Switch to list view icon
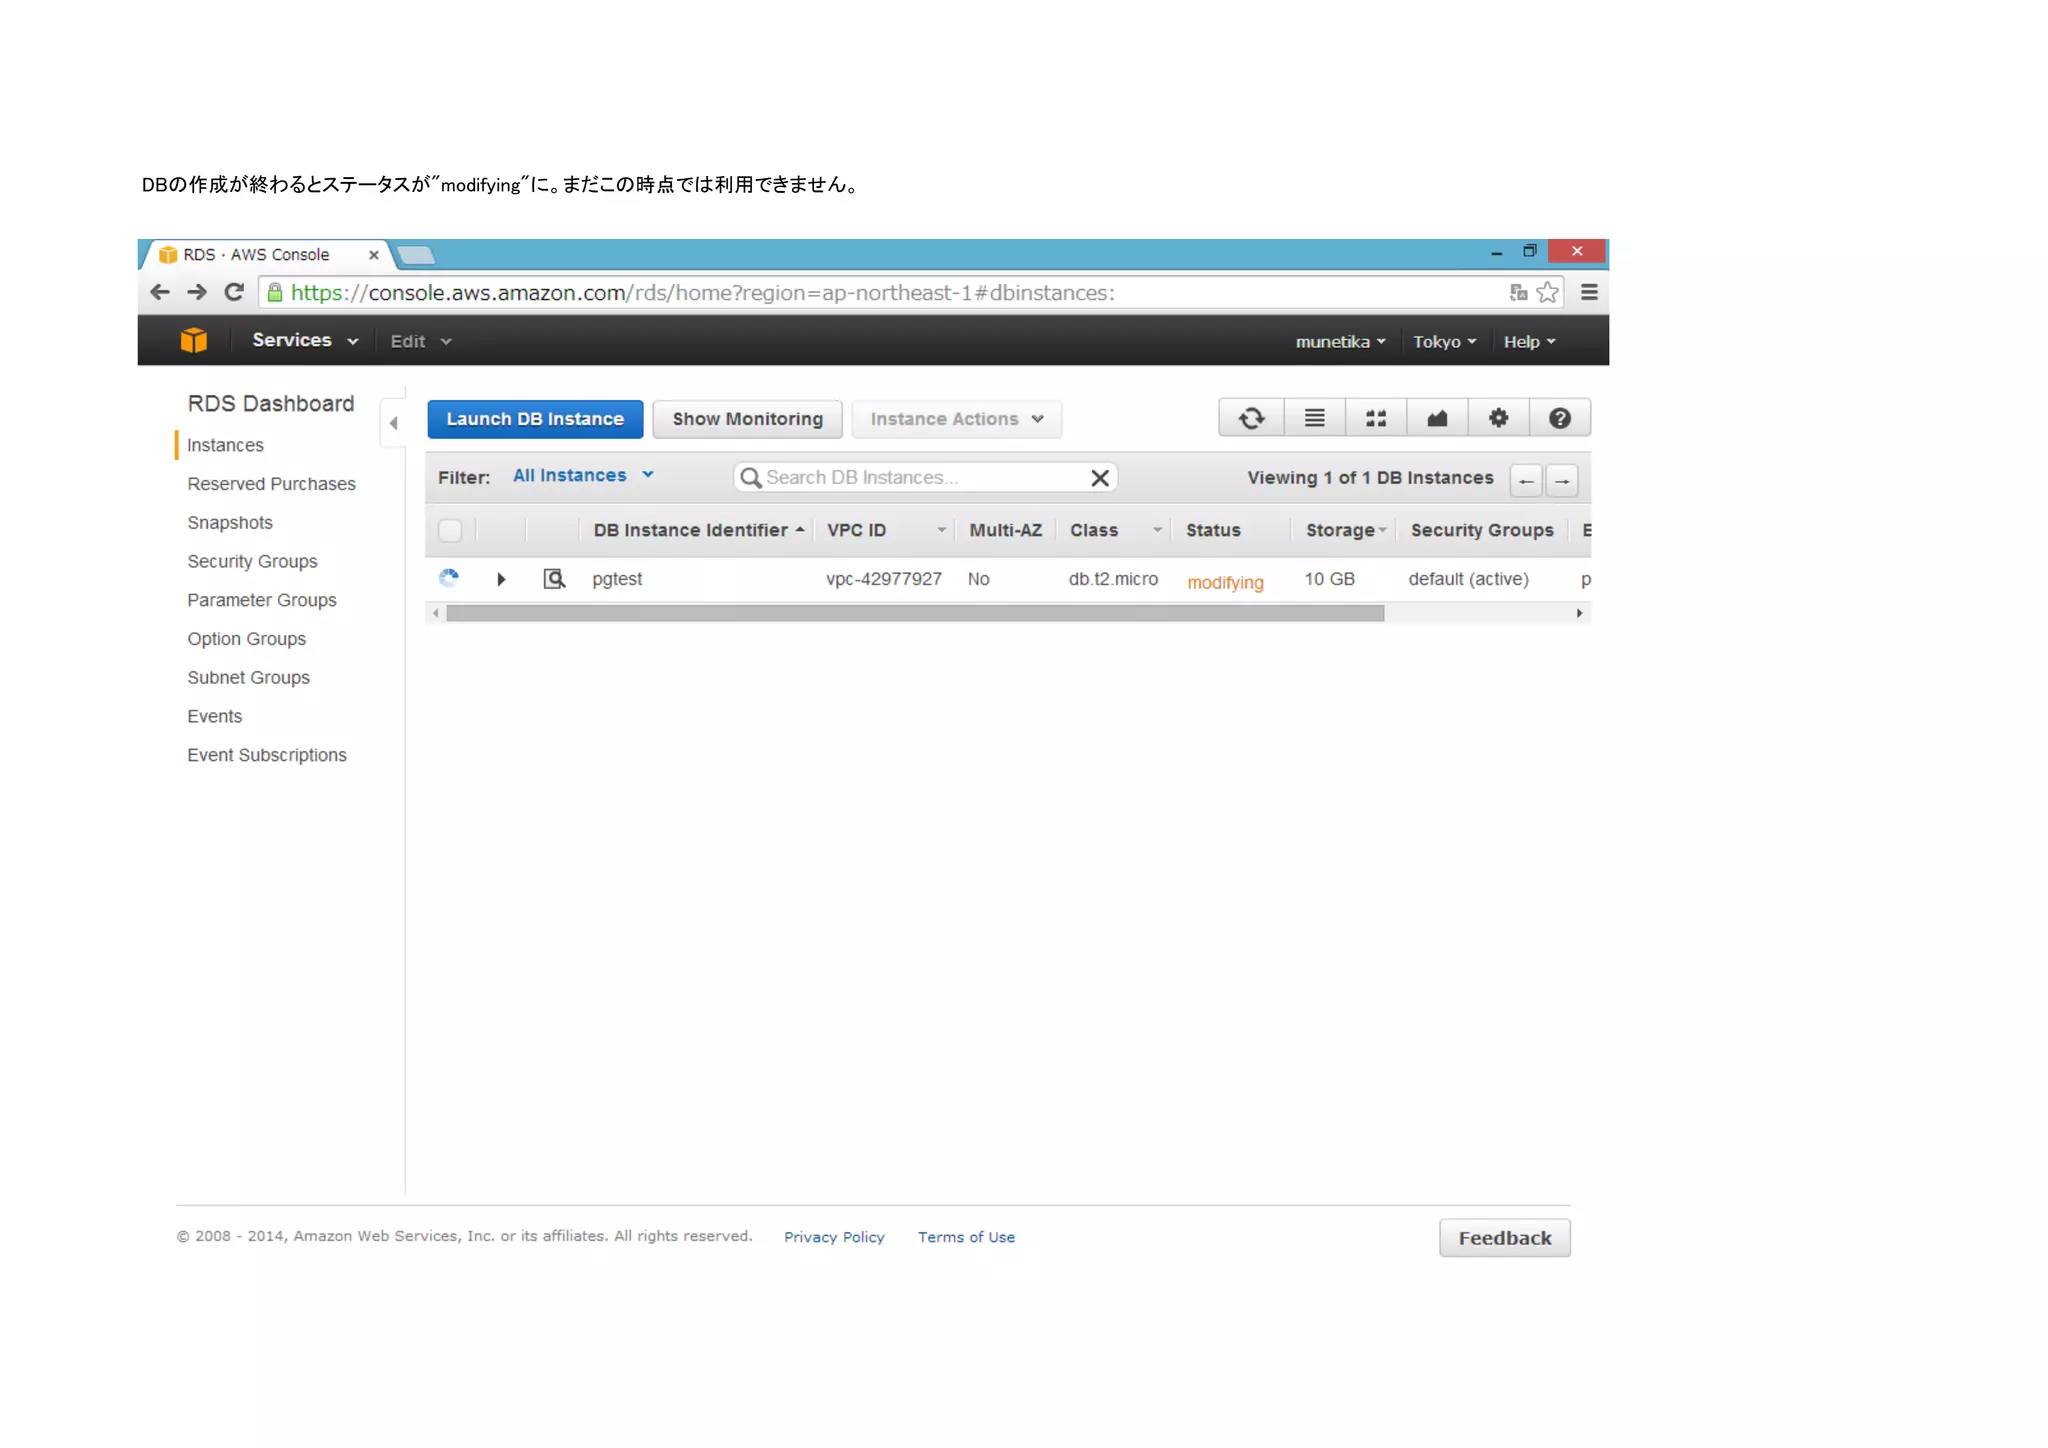Screen dimensions: 2048x1448 [x=1314, y=418]
